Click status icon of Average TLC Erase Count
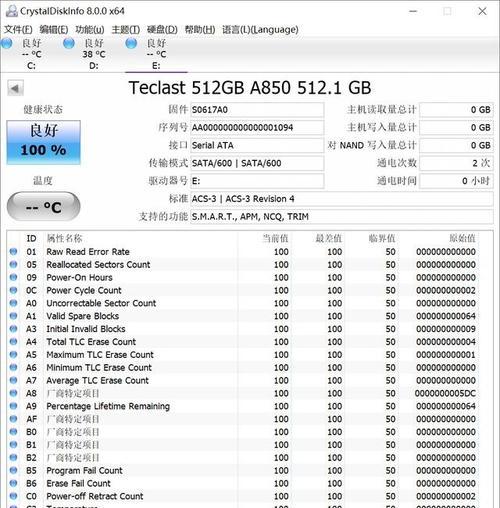500x508 pixels. 13,380
